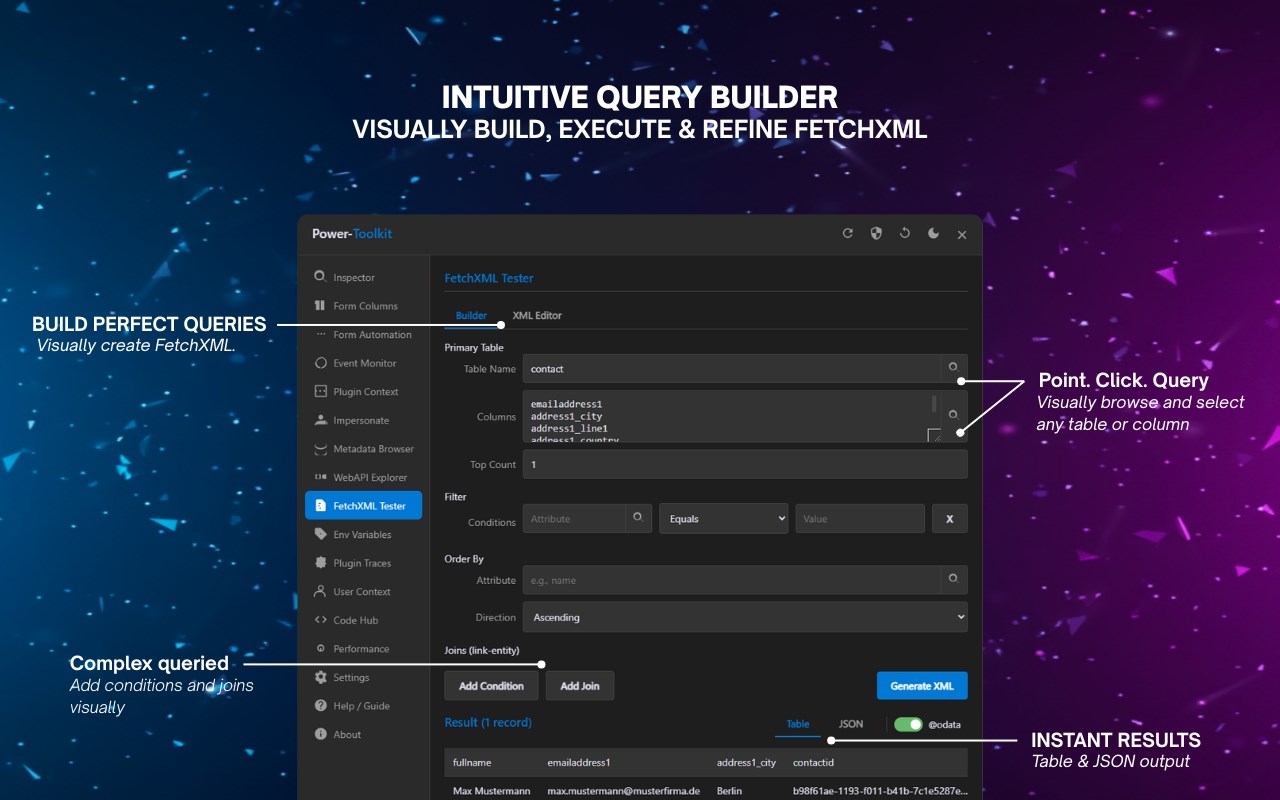The height and width of the screenshot is (800, 1280).
Task: Click the contact ID value starting b98f61ae
Action: (x=880, y=791)
